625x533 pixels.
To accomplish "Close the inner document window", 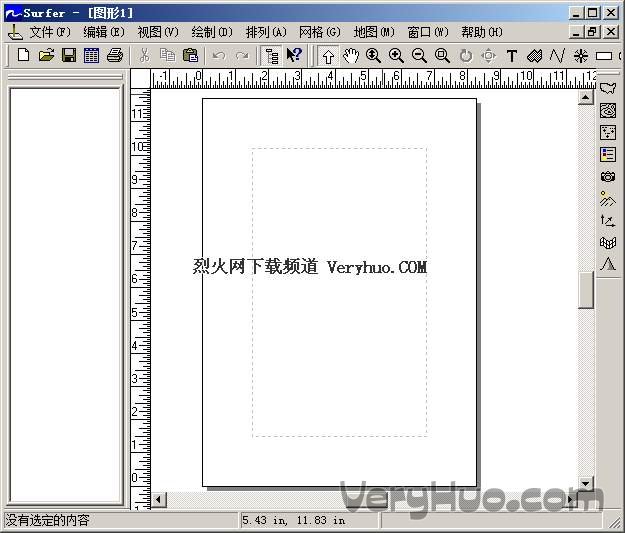I will point(611,32).
